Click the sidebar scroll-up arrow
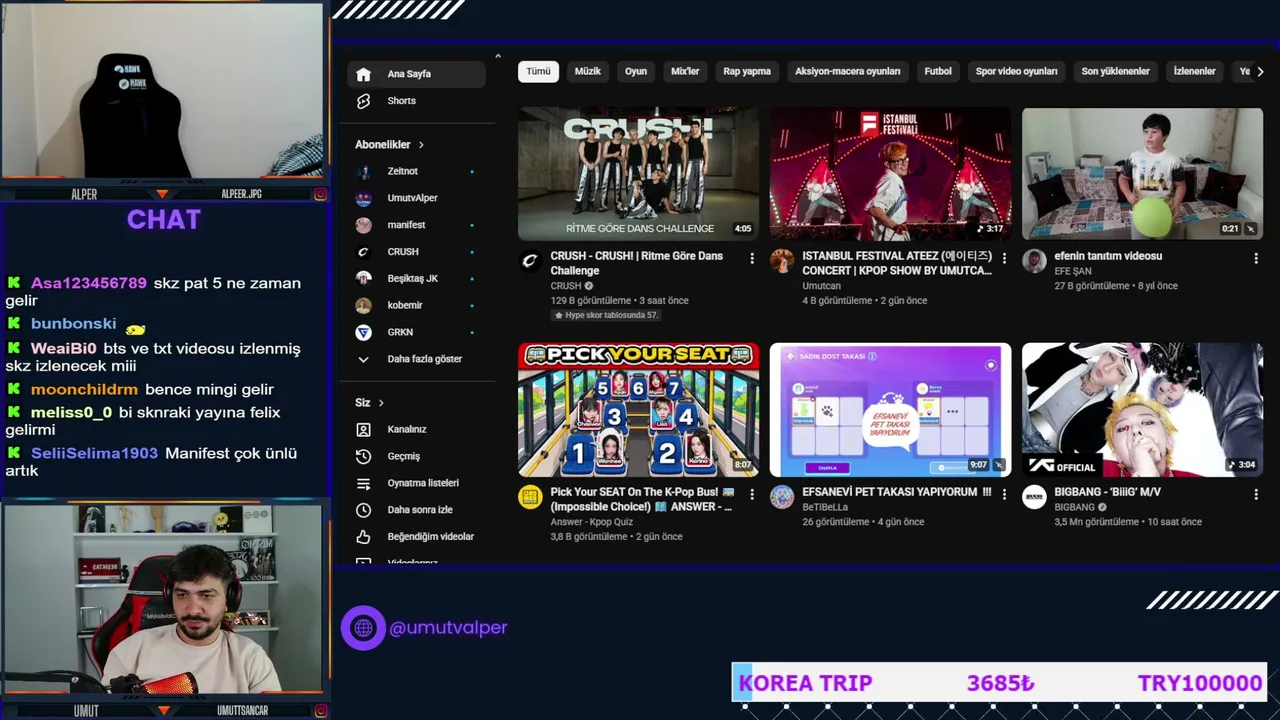Screen dimensions: 1280x720 [x=498, y=56]
